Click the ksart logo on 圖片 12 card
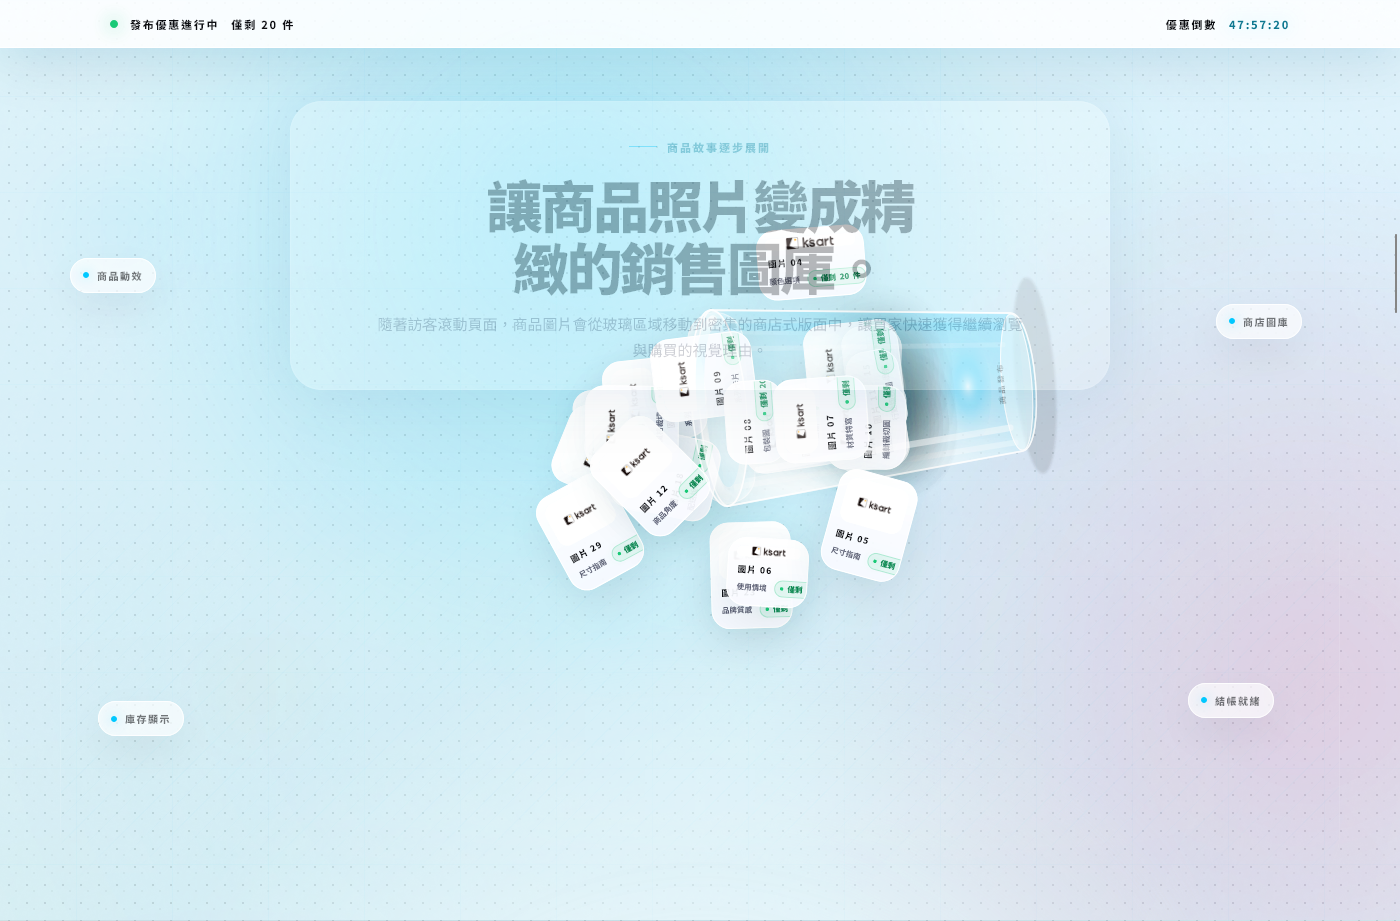This screenshot has height=921, width=1400. pyautogui.click(x=636, y=461)
